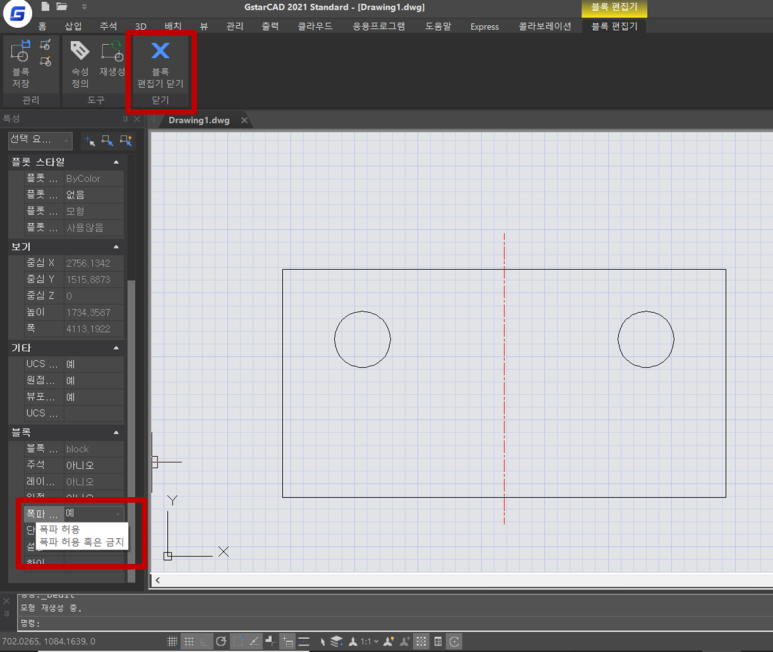
Task: Select the 폭파 허용 tooltip option
Action: click(x=60, y=528)
